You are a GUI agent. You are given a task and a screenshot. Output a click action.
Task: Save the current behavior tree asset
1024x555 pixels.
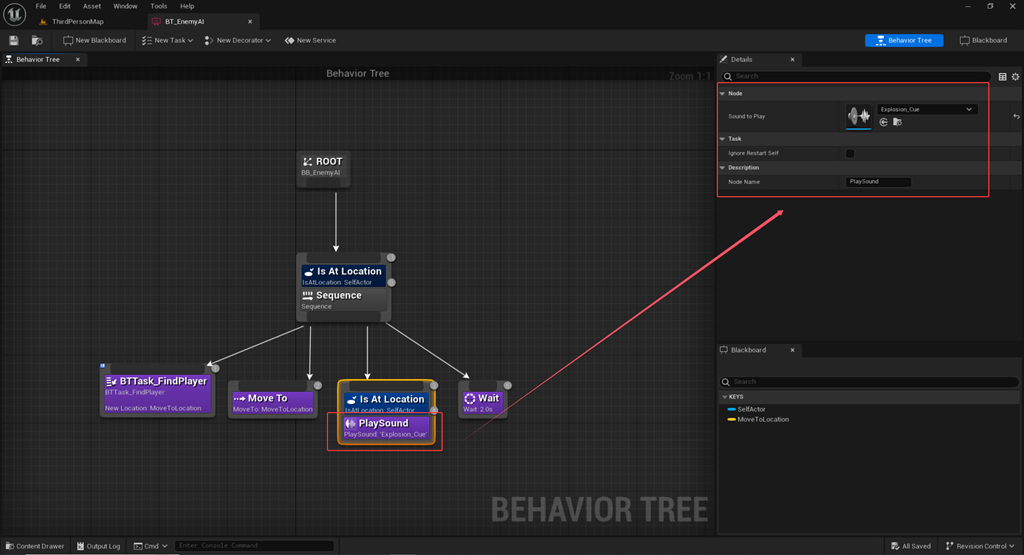coord(14,40)
